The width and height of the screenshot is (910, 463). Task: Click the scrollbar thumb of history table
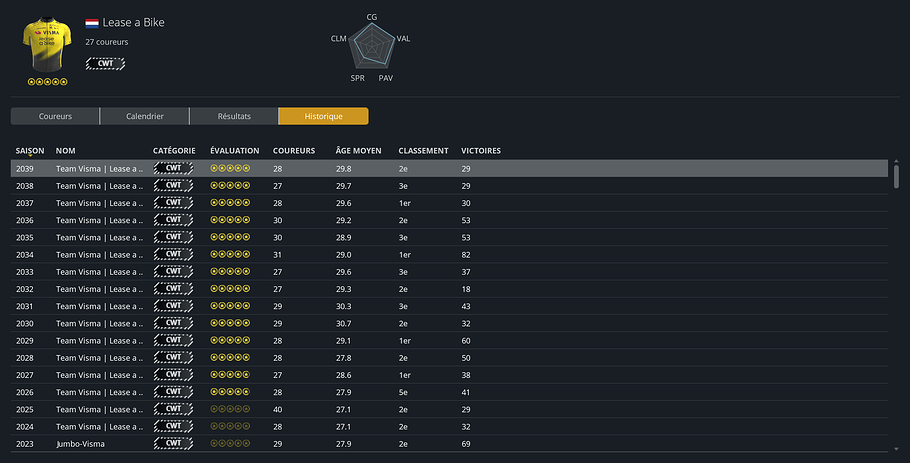[896, 176]
